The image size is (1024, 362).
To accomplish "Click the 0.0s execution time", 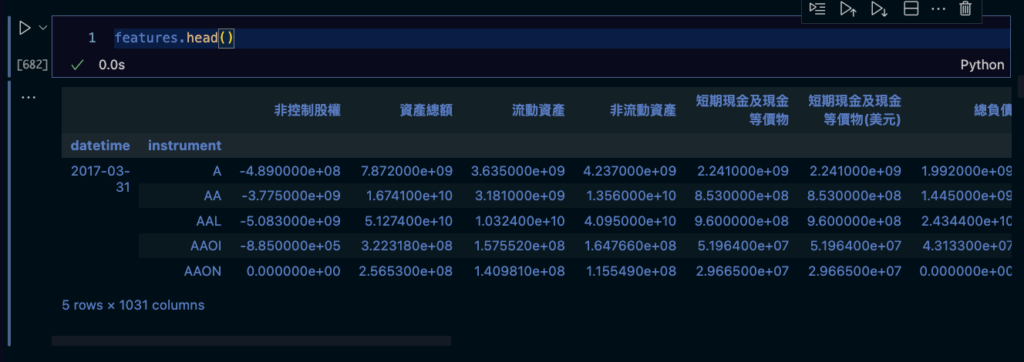I will point(112,65).
